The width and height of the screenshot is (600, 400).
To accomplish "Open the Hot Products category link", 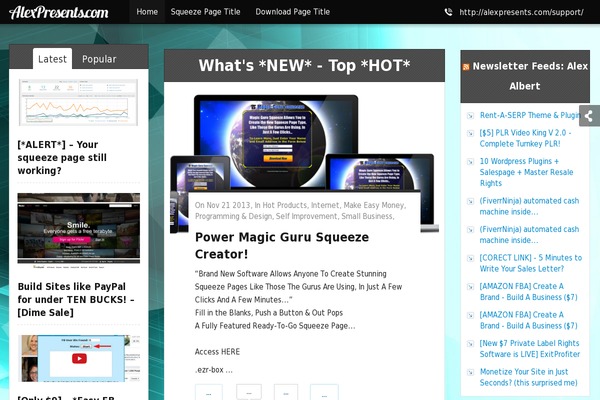I will [284, 205].
